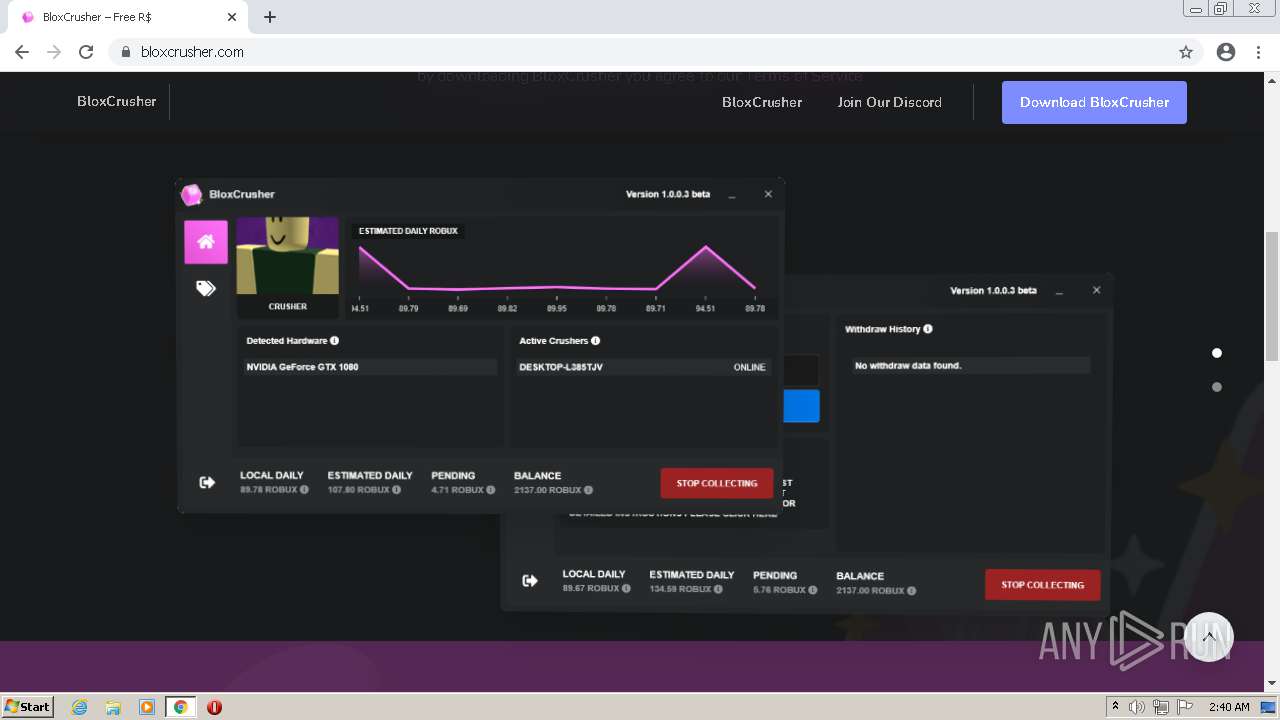Click the Chrome taskbar icon
This screenshot has height=720, width=1280.
click(x=181, y=707)
